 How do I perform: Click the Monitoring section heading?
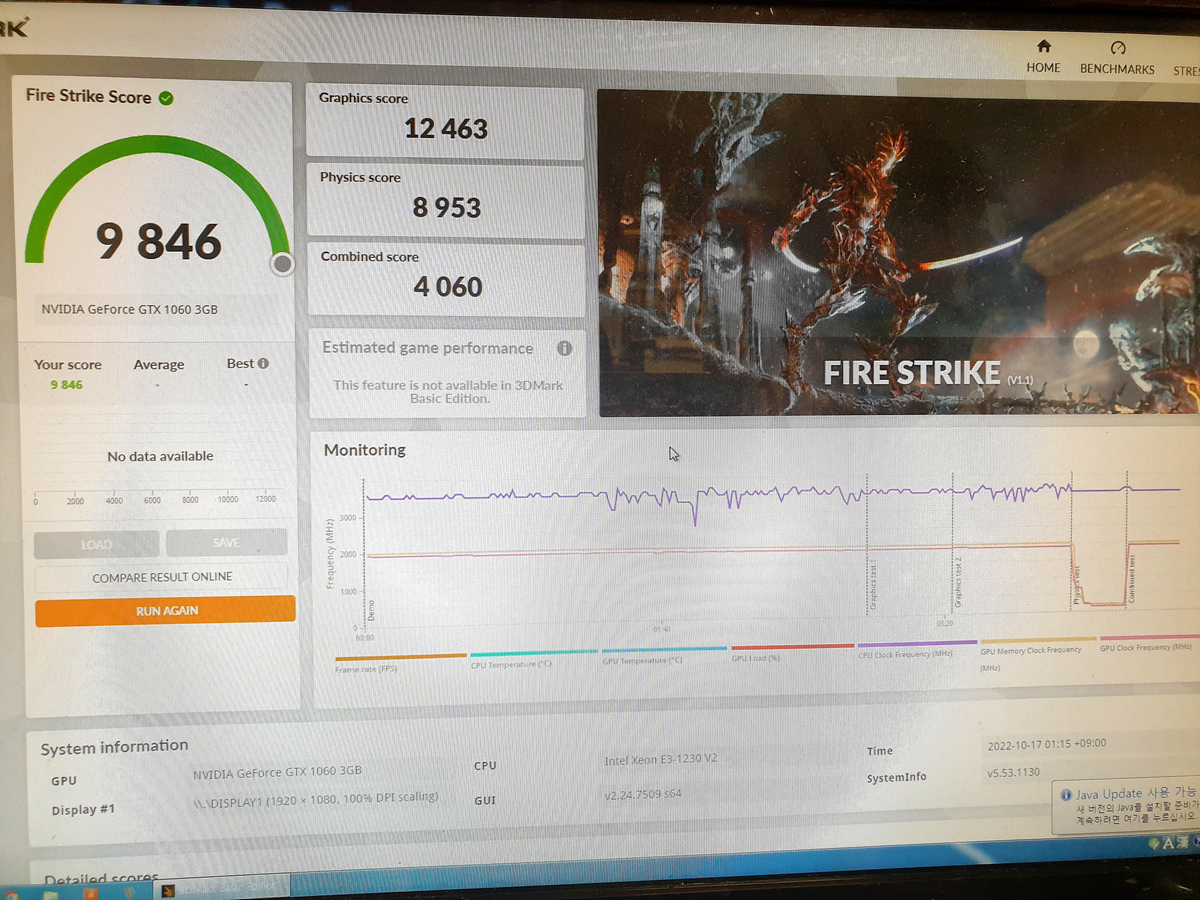tap(364, 450)
